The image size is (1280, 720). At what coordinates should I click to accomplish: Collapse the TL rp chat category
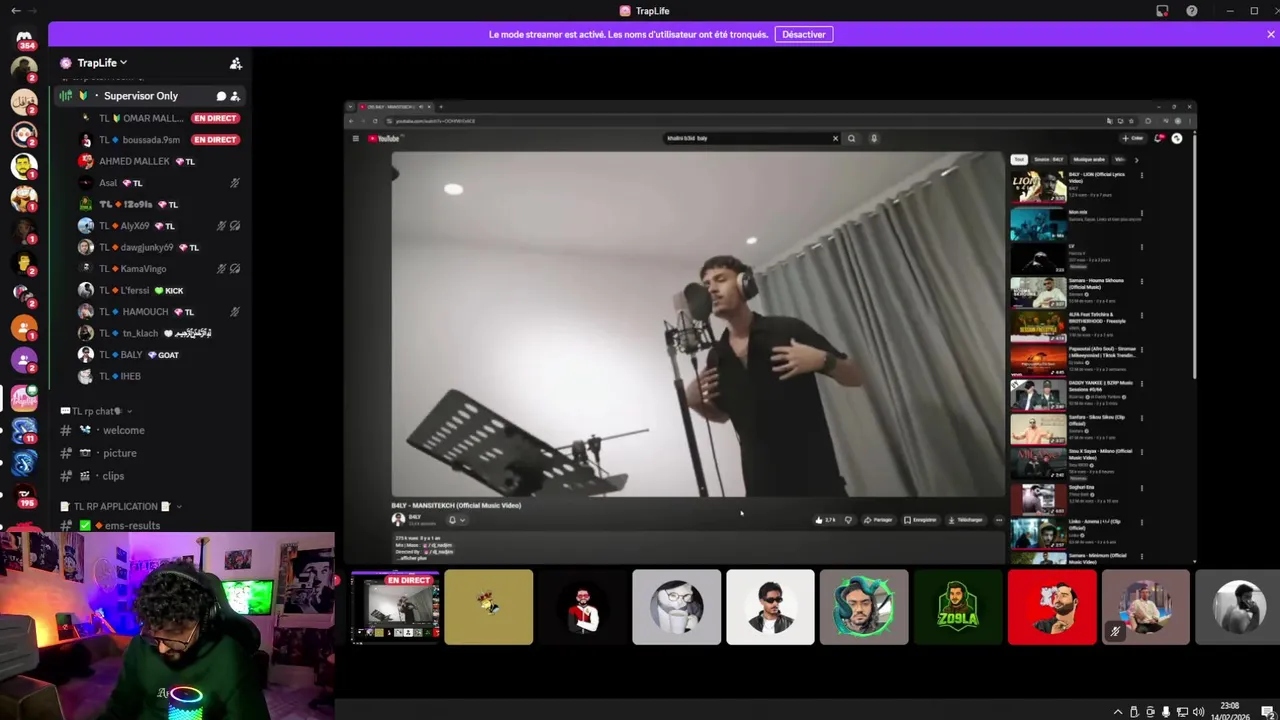96,411
